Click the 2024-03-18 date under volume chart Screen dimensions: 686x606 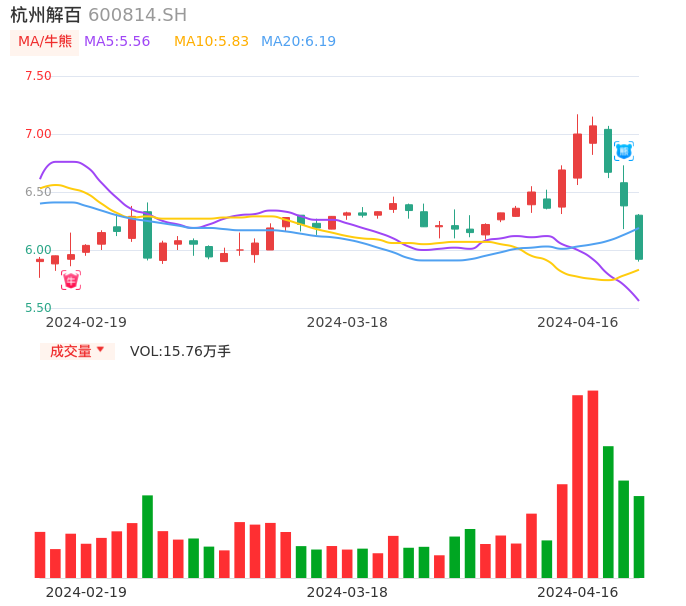point(347,592)
